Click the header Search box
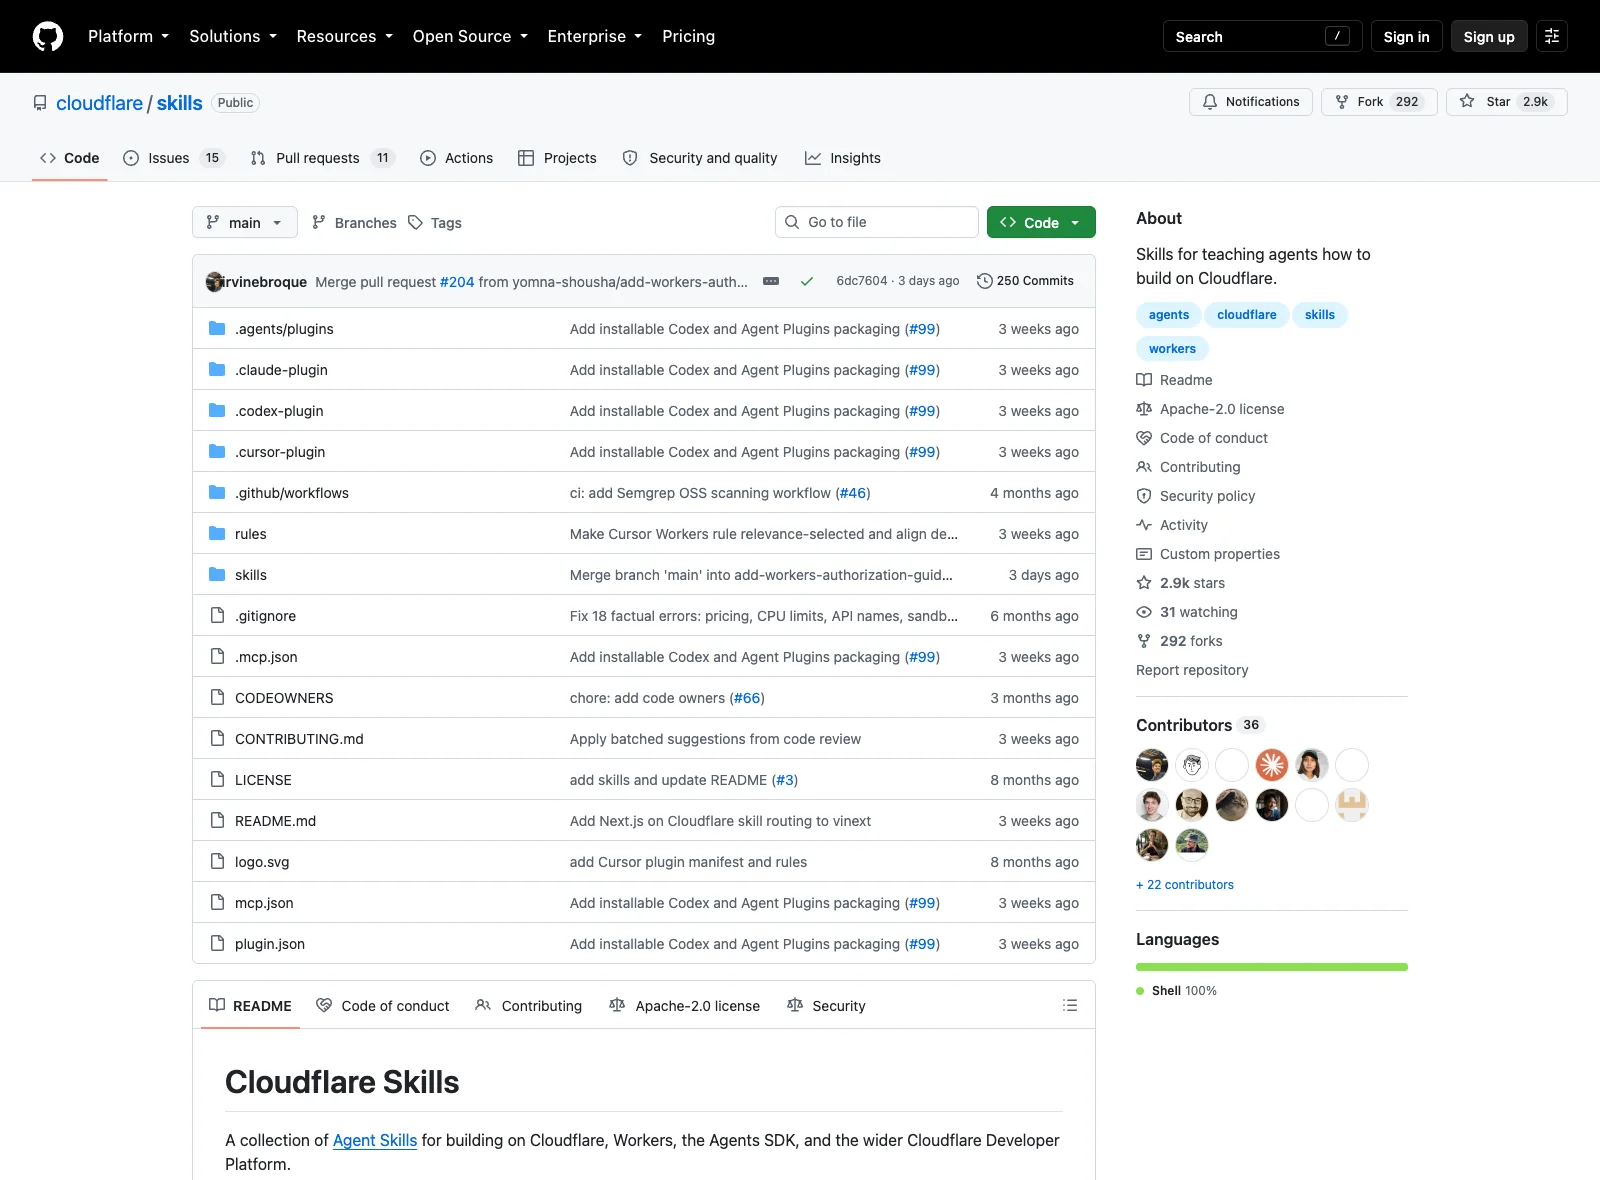This screenshot has height=1180, width=1600. click(1262, 36)
